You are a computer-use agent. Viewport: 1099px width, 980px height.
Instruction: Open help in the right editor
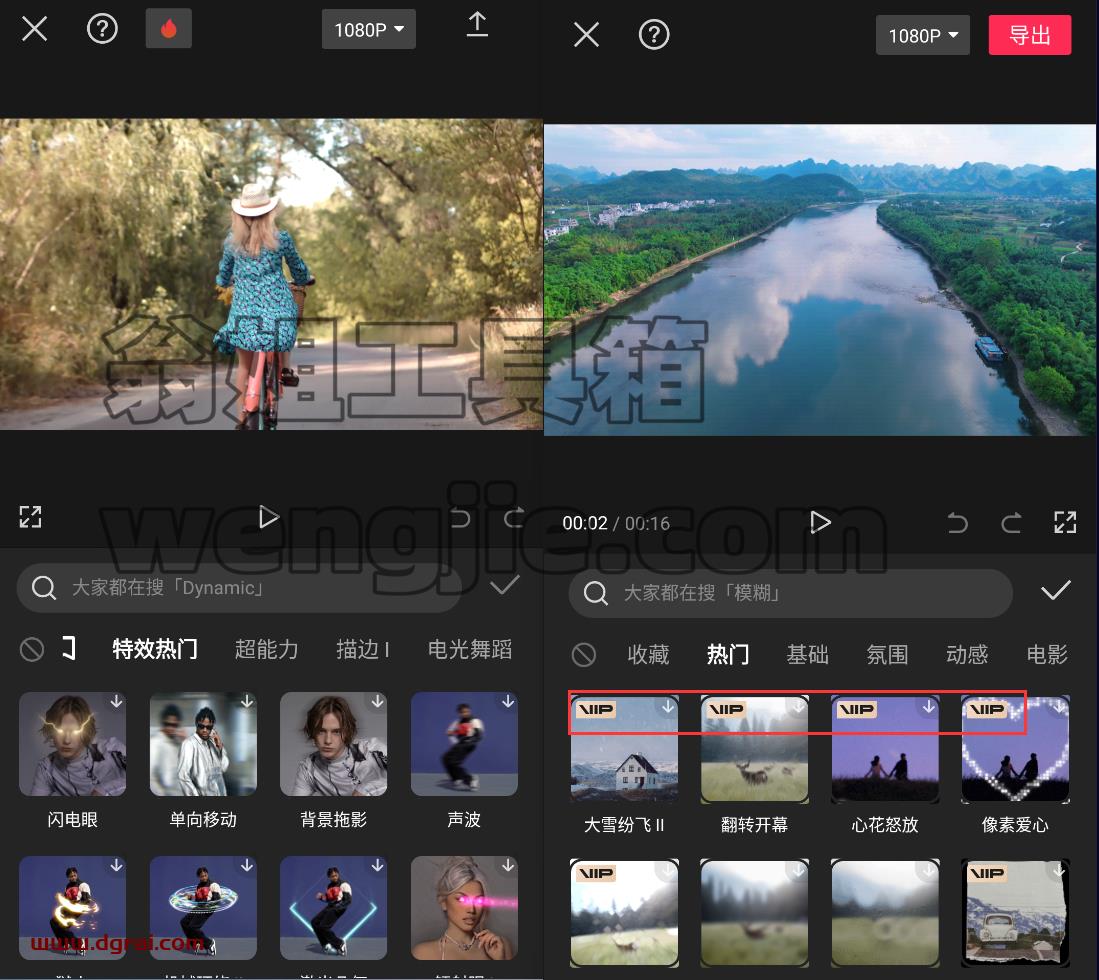click(654, 34)
